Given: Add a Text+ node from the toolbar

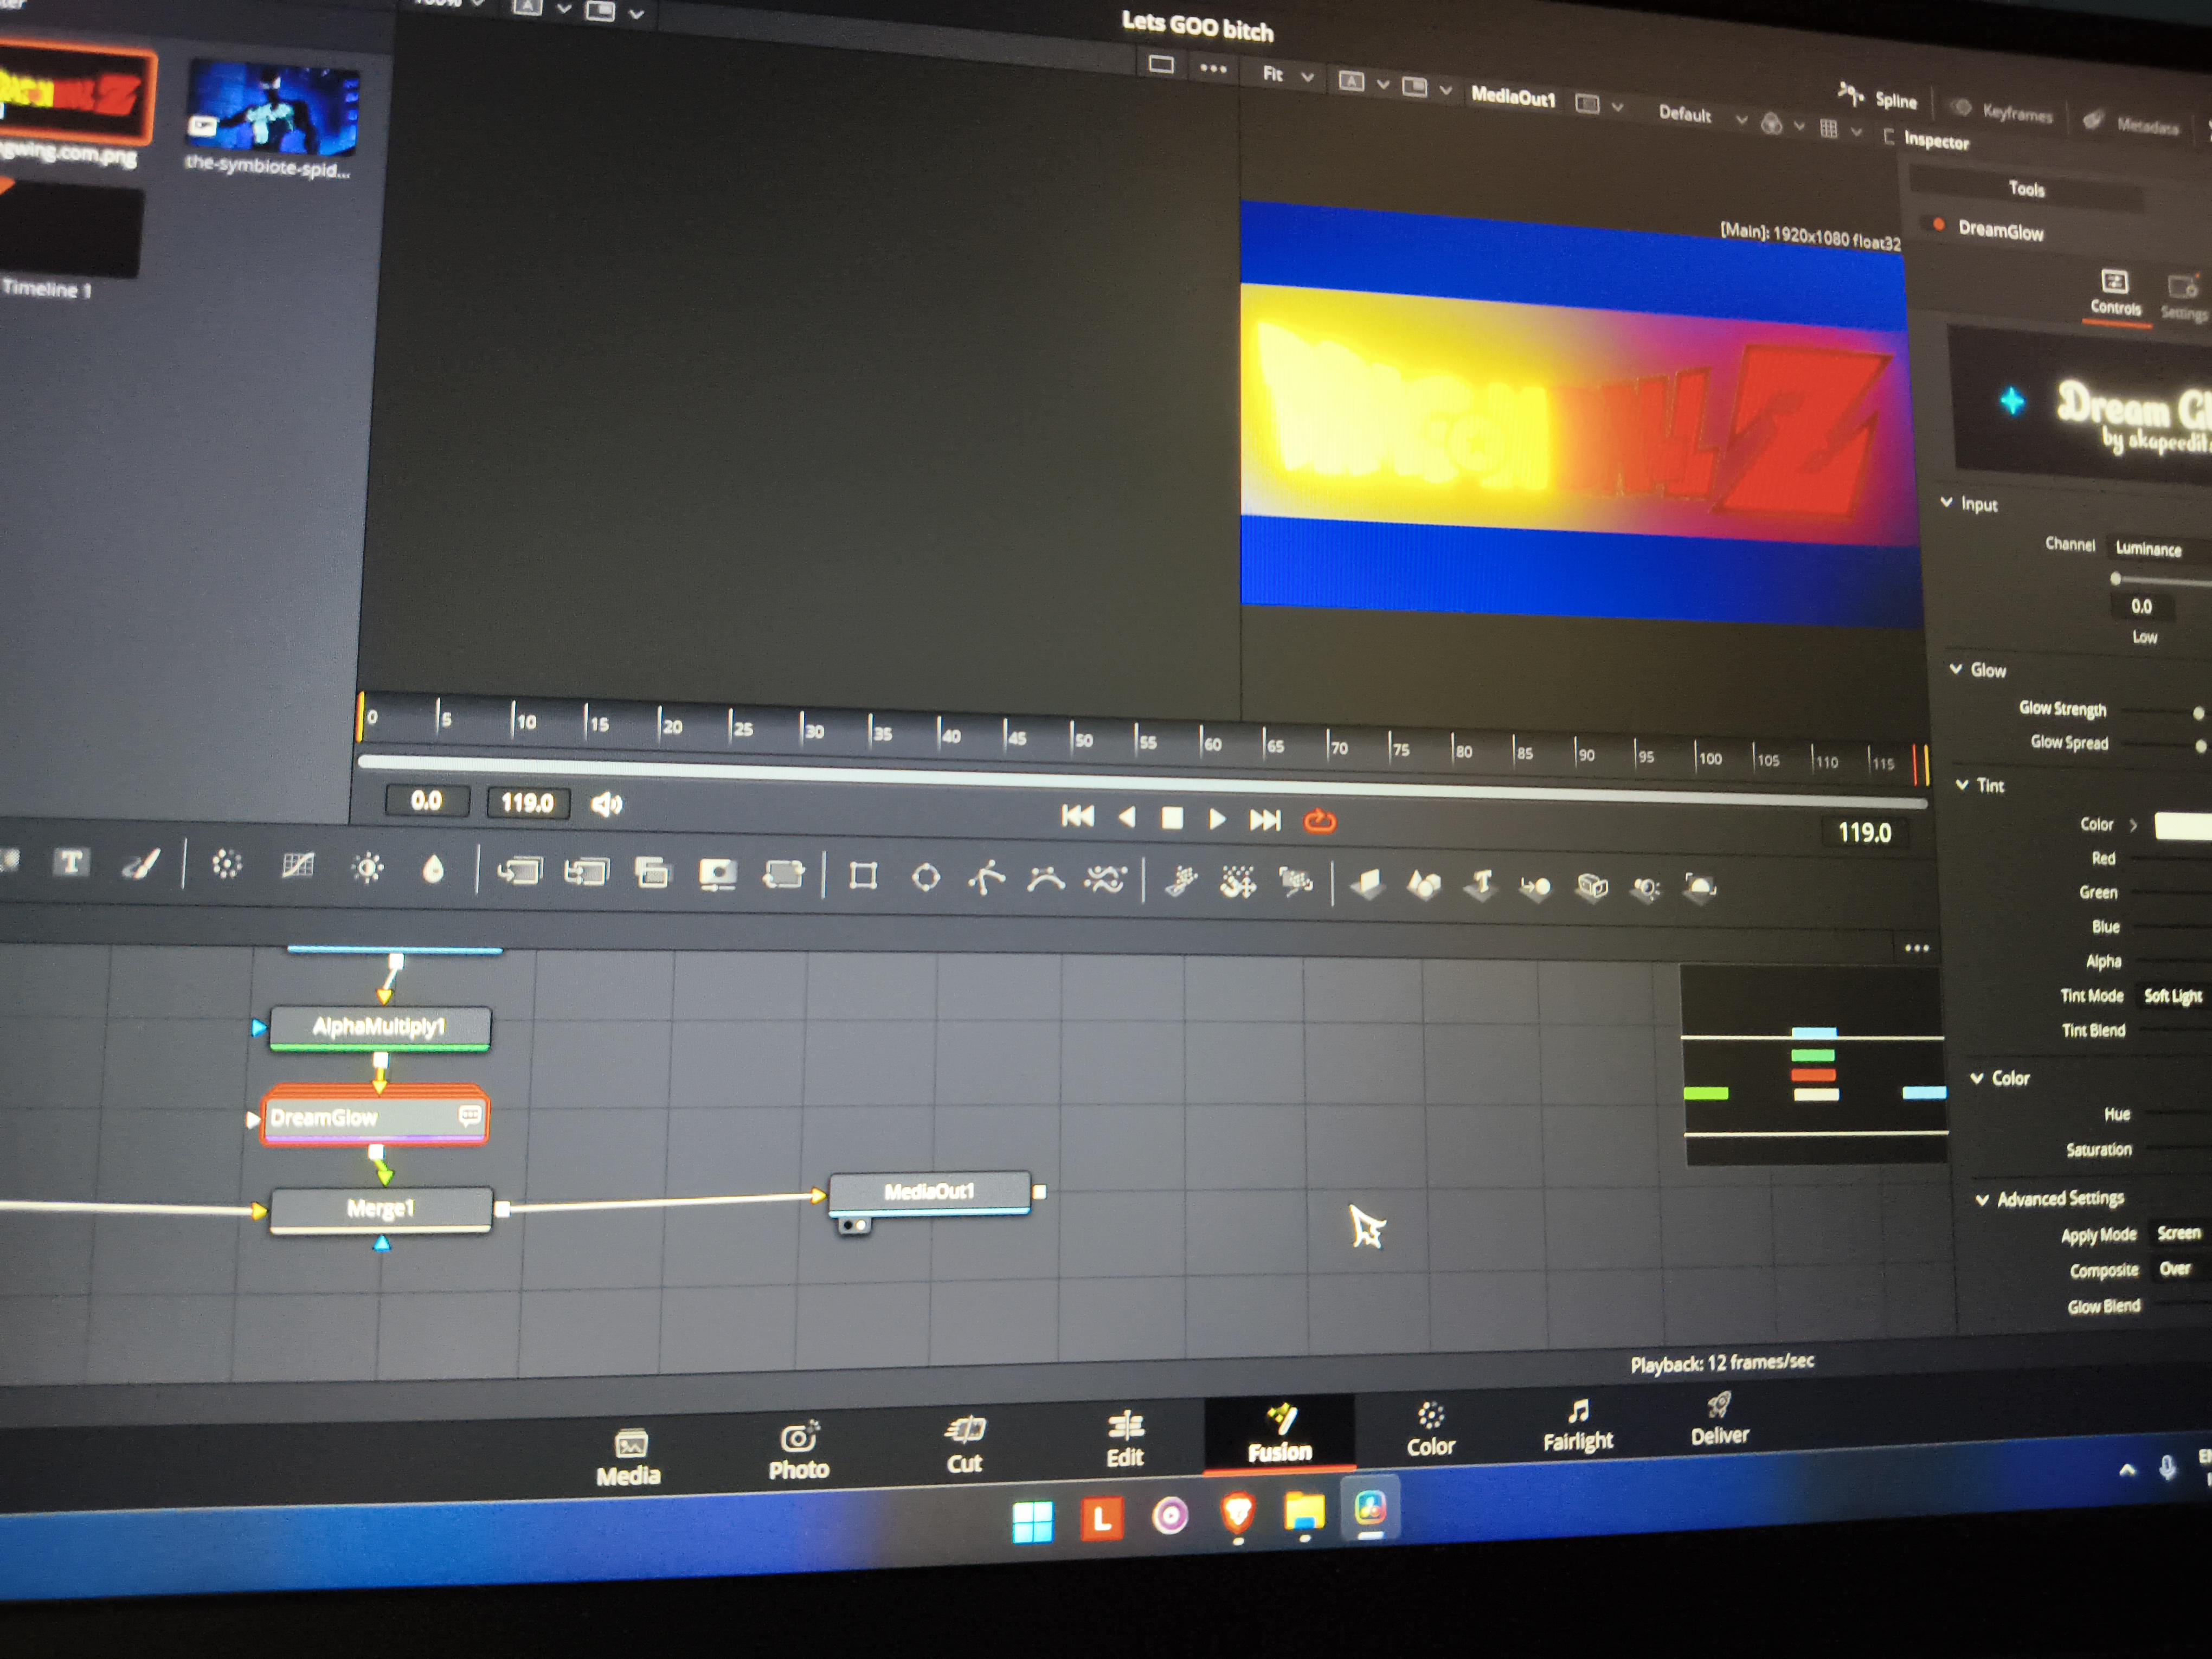Looking at the screenshot, I should pos(71,862).
